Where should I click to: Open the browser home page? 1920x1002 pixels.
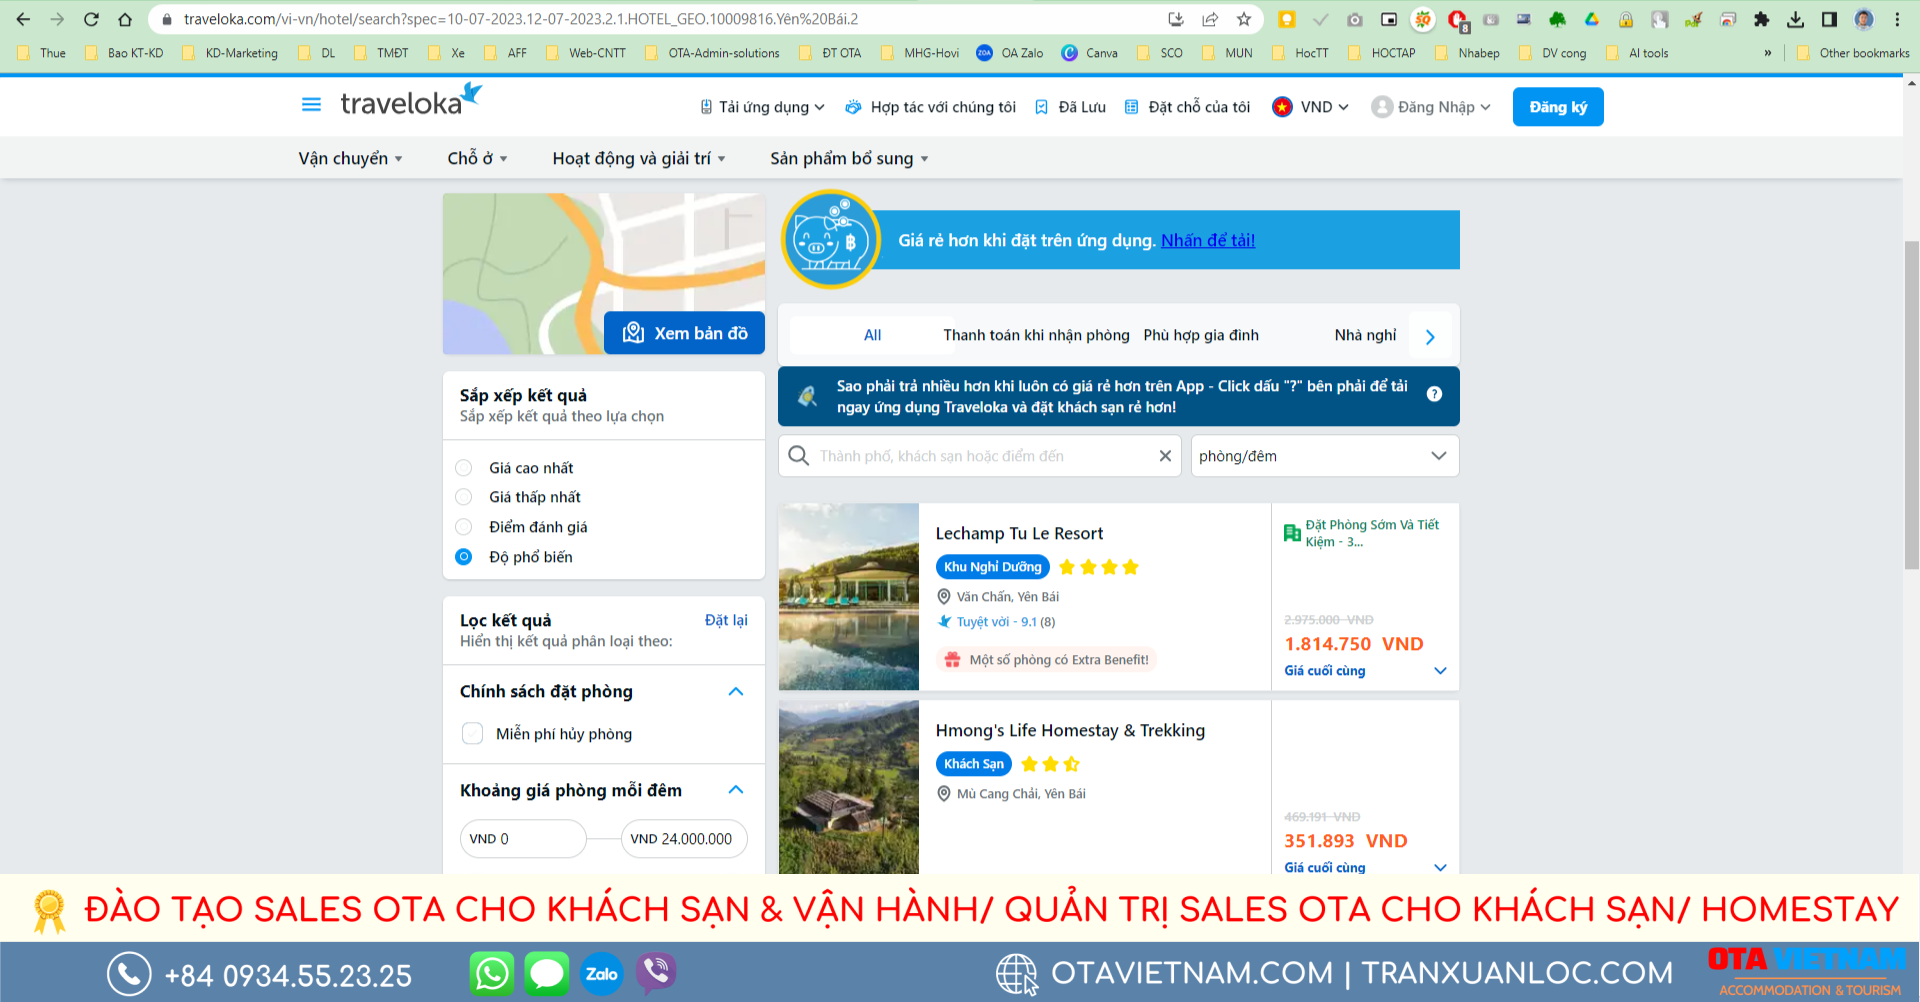[x=125, y=19]
